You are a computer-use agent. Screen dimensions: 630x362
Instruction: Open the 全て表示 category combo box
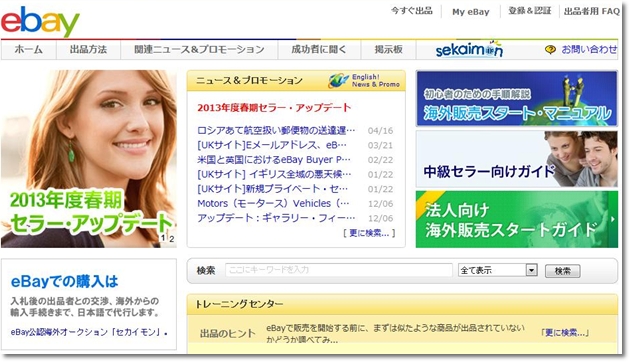pyautogui.click(x=498, y=270)
